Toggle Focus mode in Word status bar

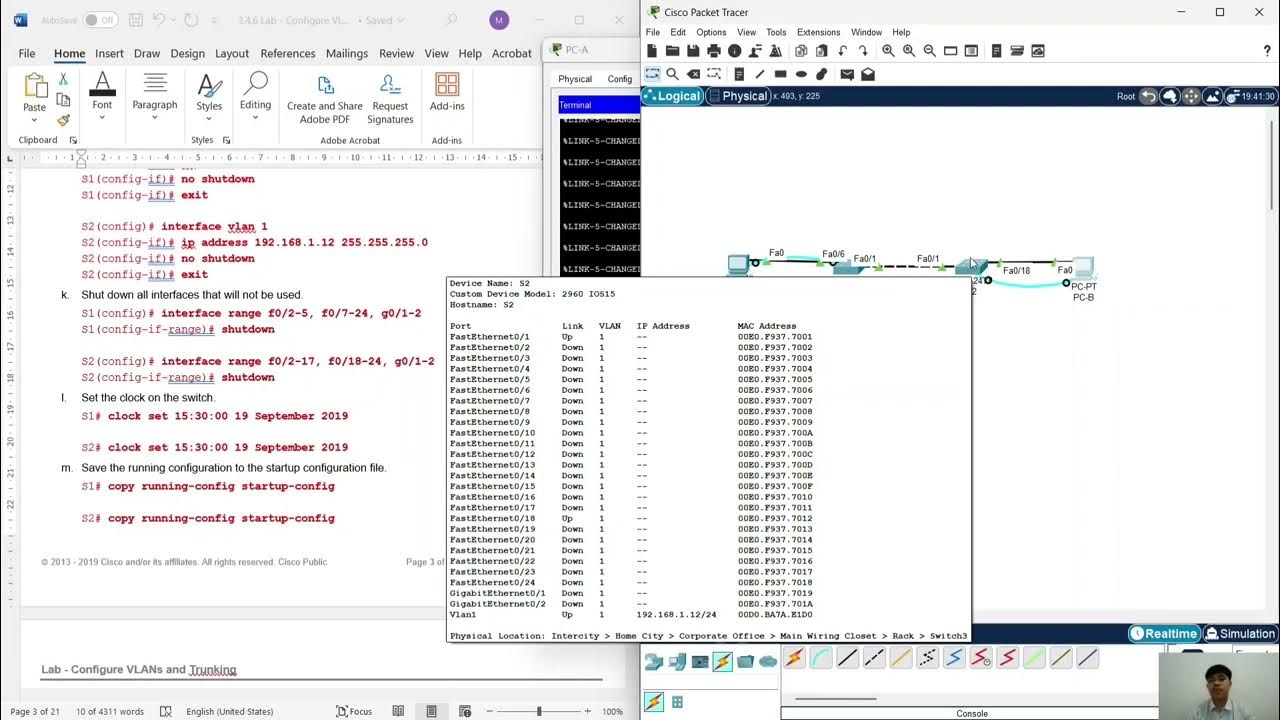[x=353, y=711]
